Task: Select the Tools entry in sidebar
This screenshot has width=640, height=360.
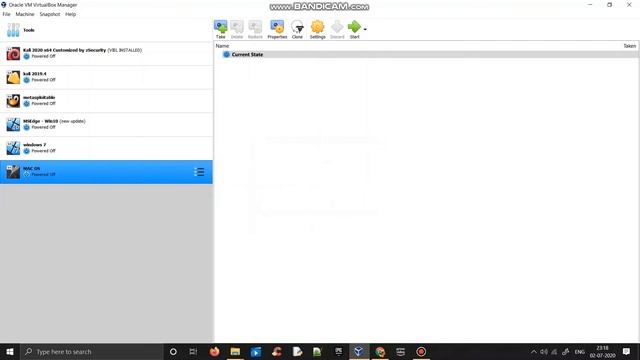Action: 106,30
